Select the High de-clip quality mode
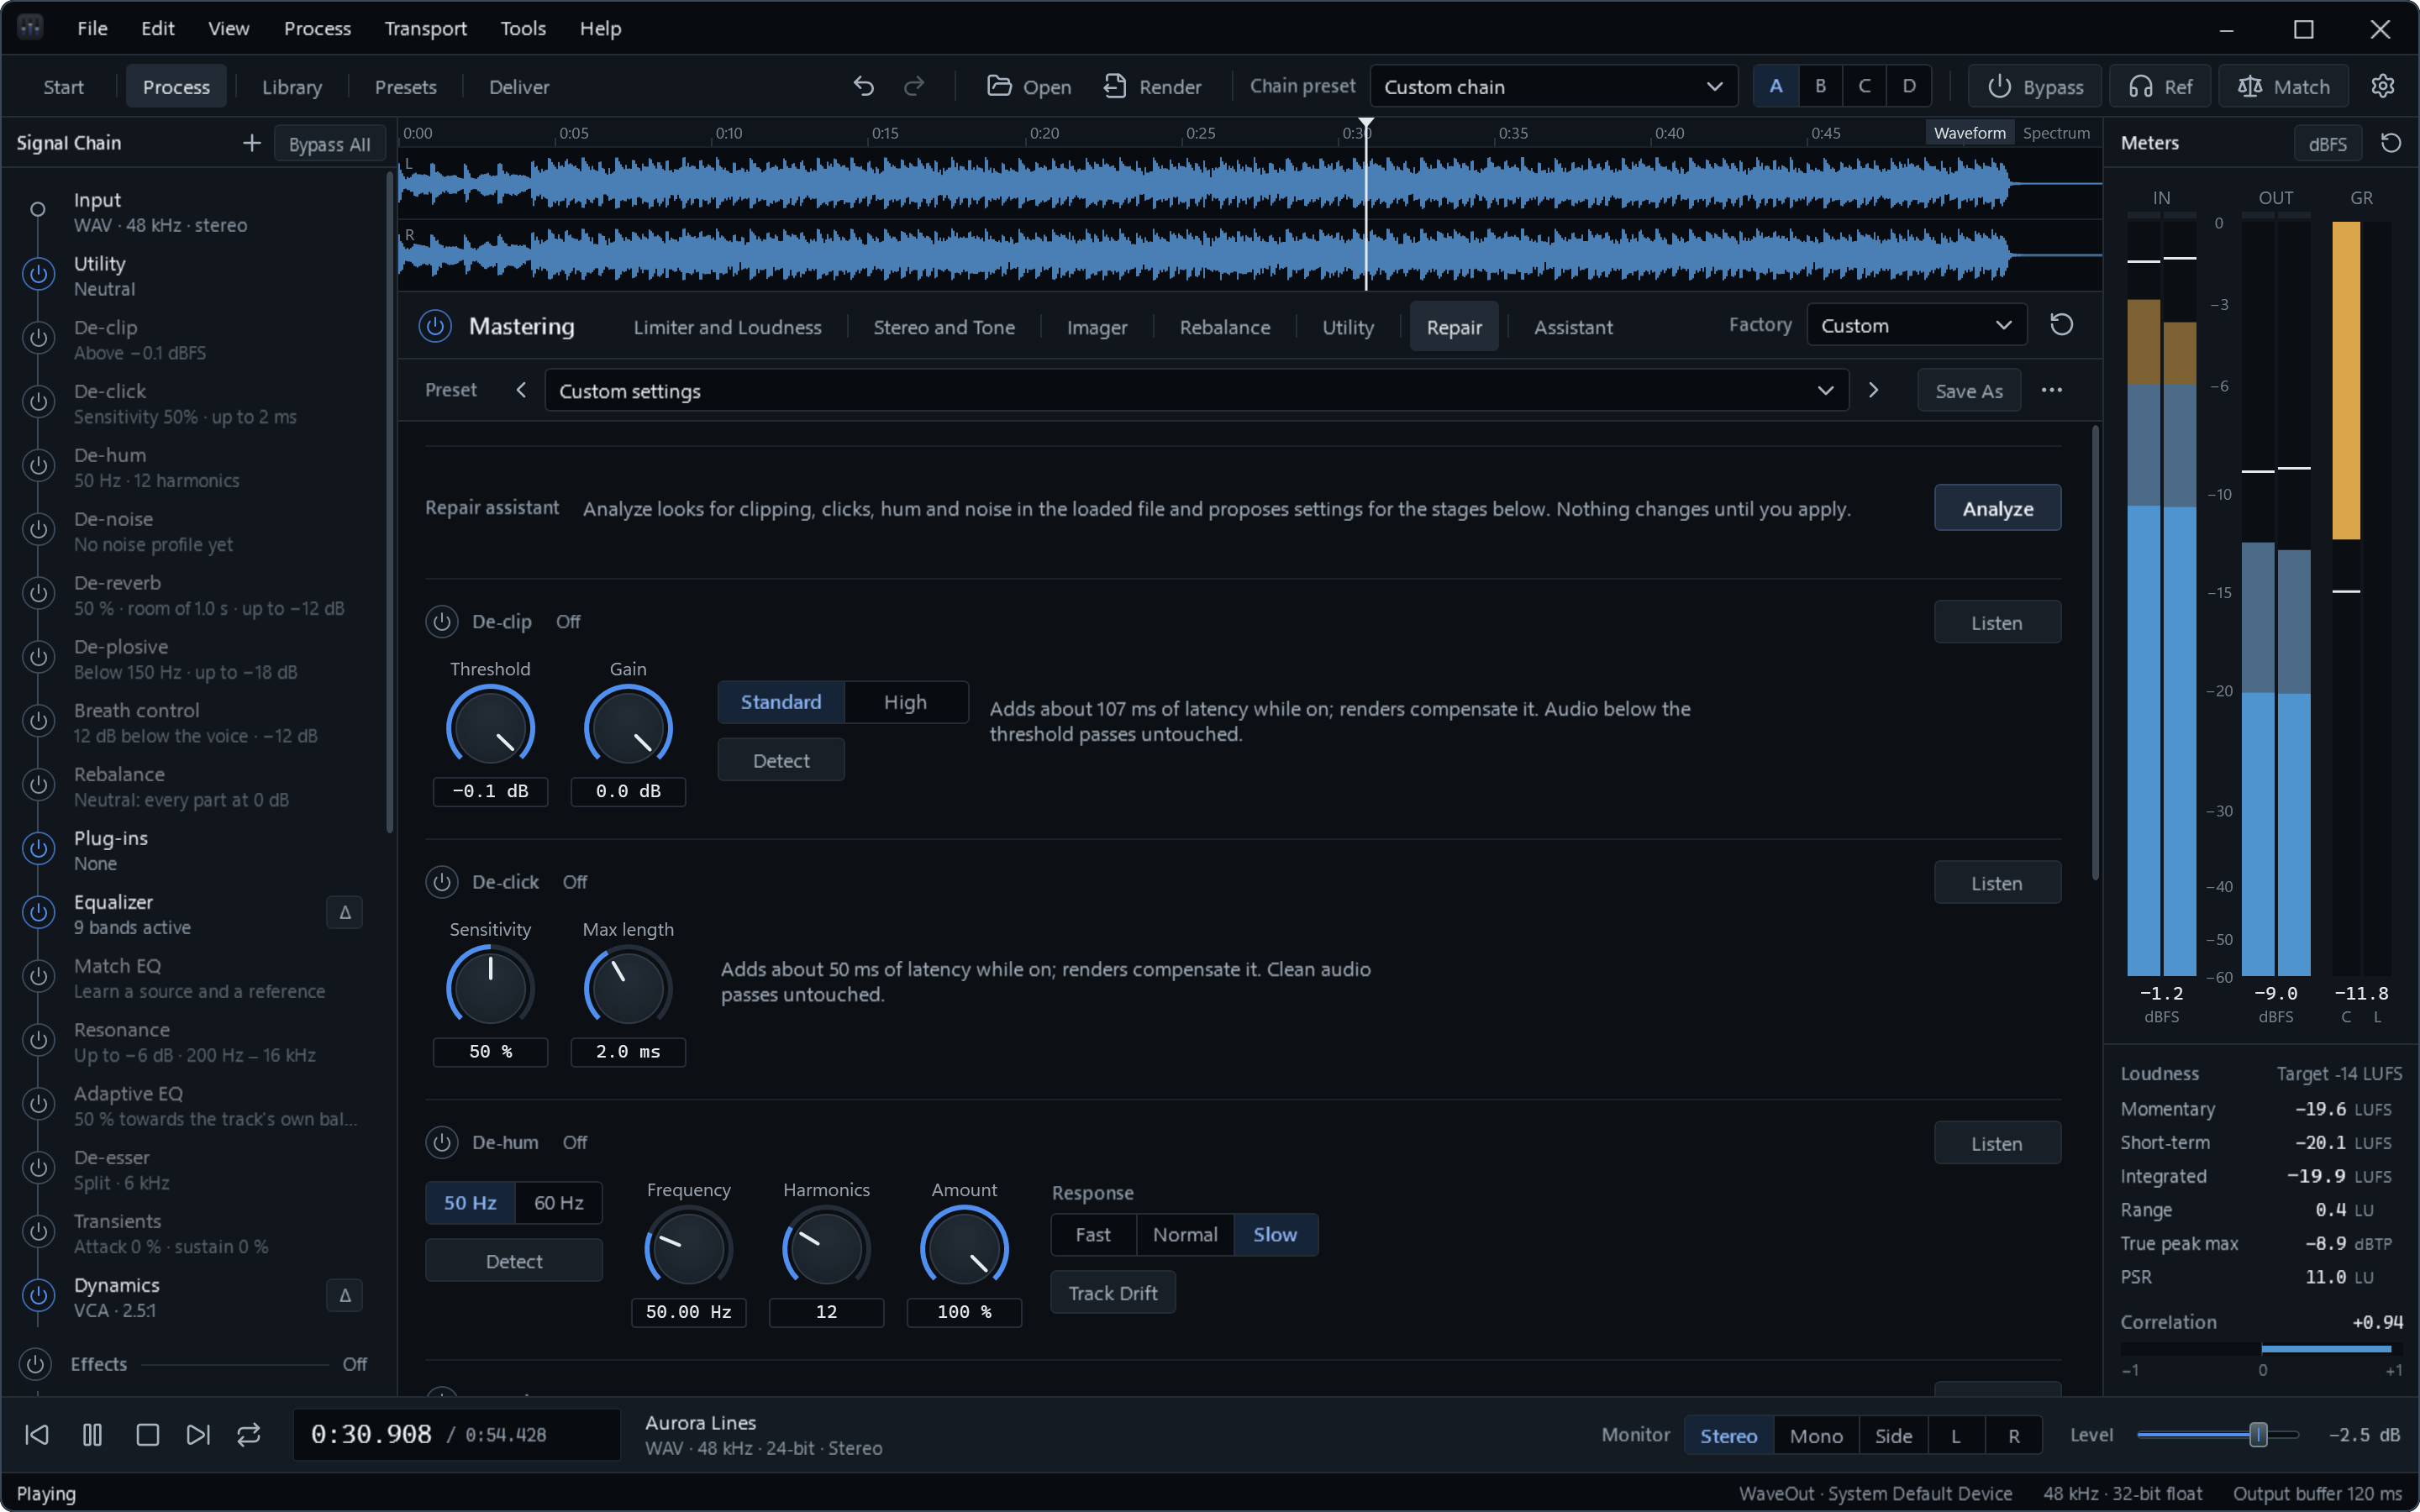Viewport: 2420px width, 1512px height. pos(905,702)
